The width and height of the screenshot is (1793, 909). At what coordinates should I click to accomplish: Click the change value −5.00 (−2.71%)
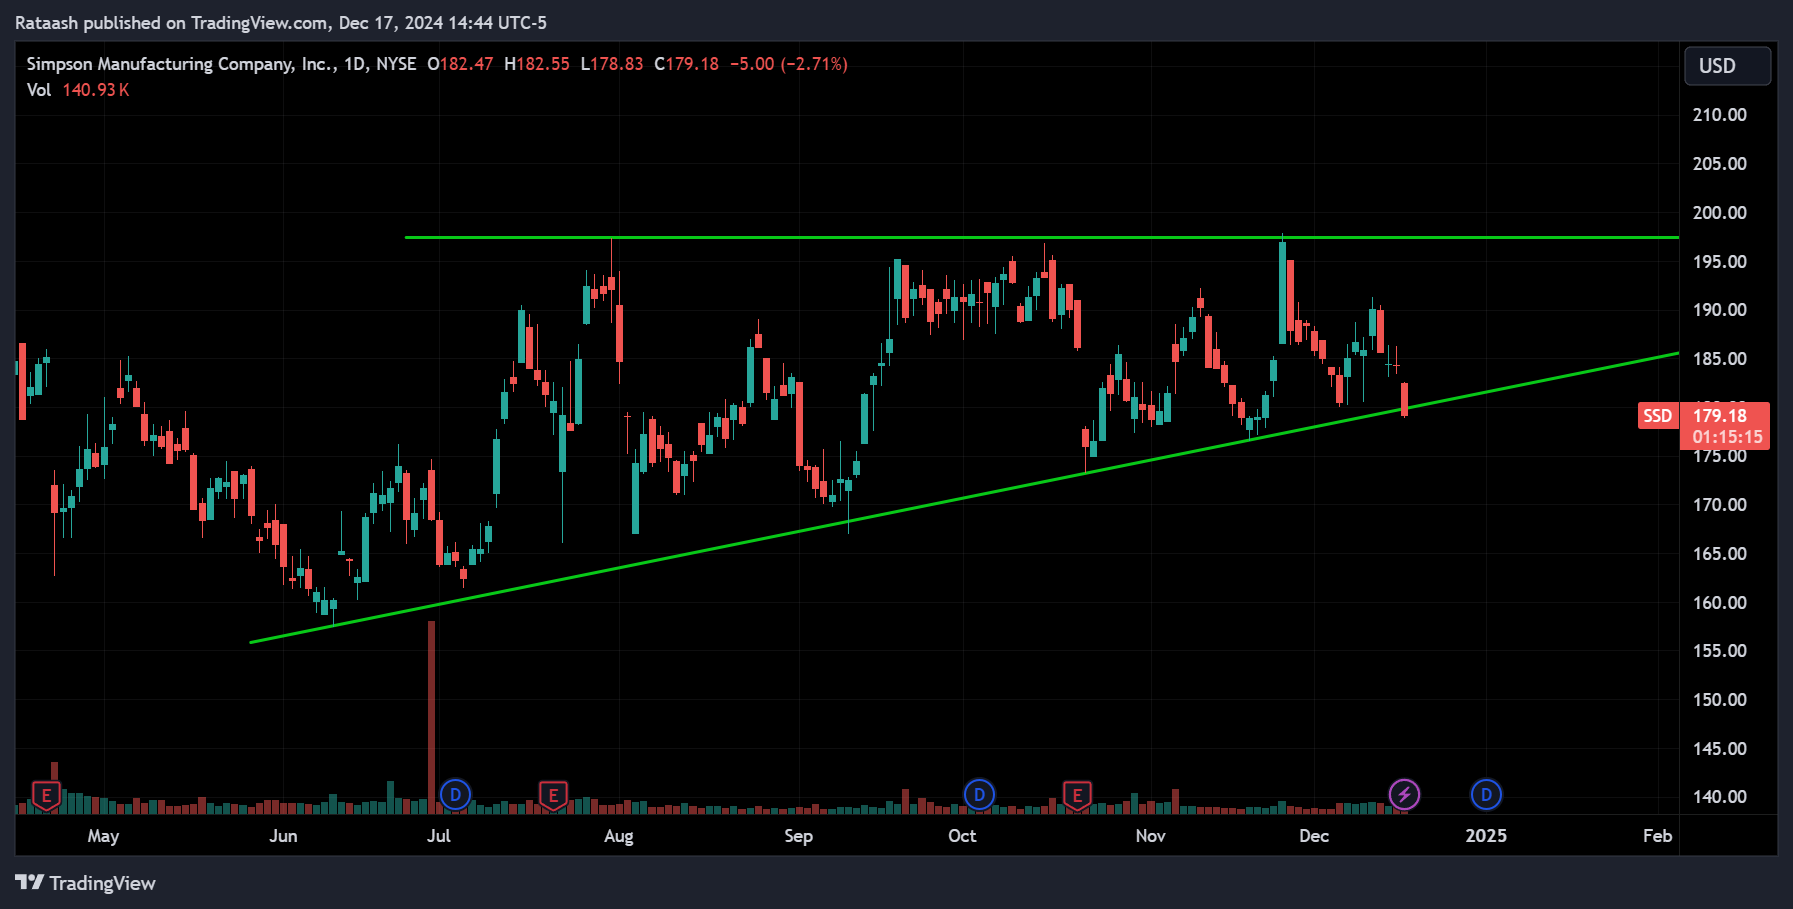click(789, 64)
